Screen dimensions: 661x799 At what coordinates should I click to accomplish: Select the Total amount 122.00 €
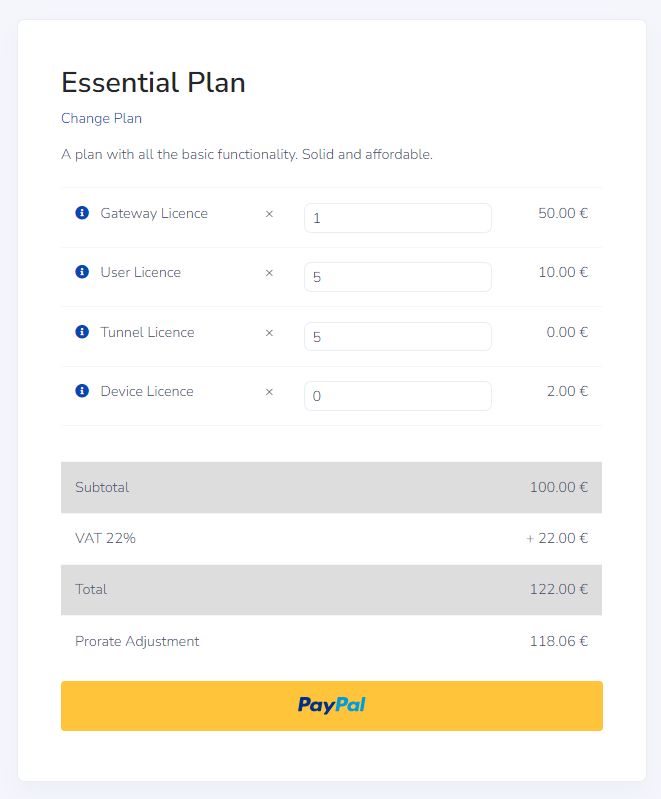(x=559, y=589)
